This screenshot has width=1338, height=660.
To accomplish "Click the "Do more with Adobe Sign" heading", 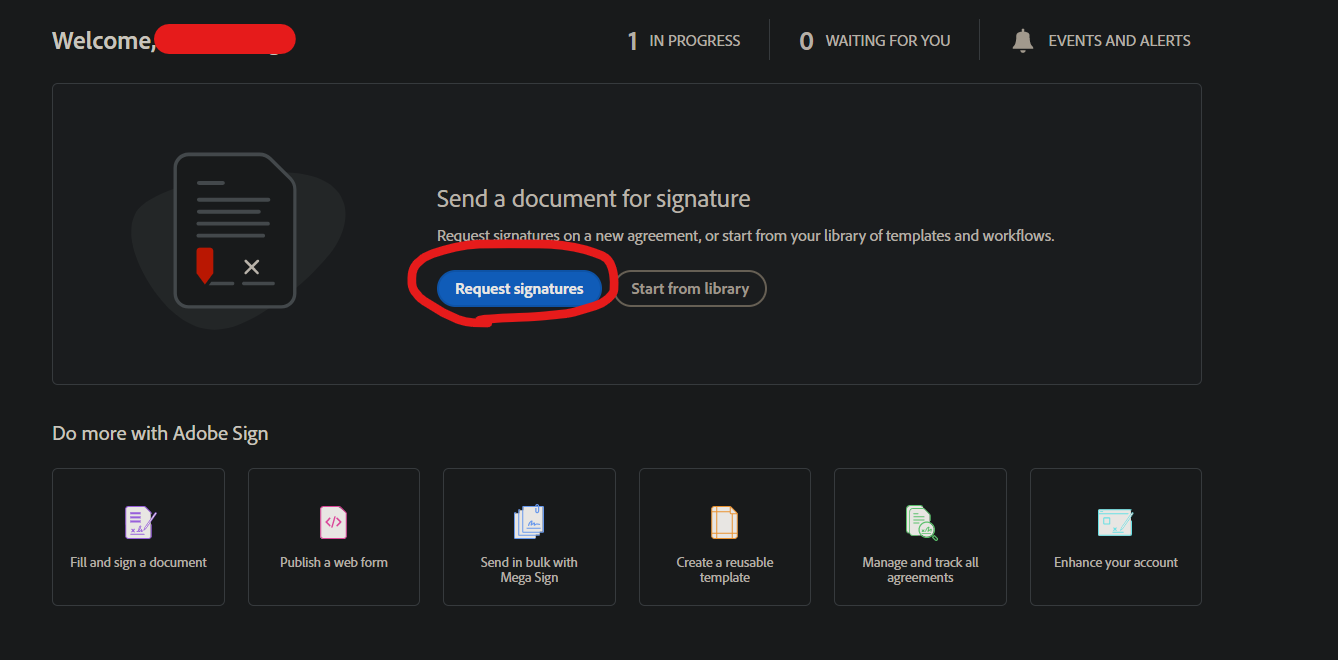I will 160,433.
